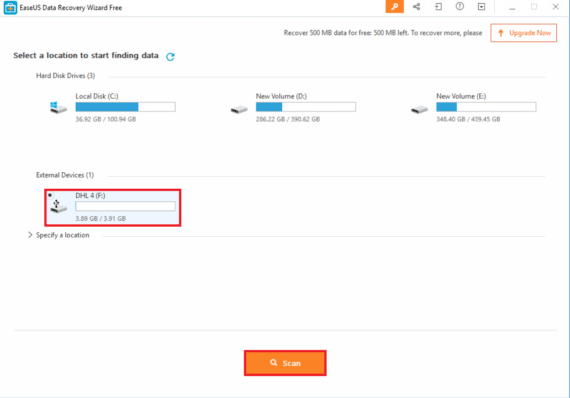Click the Scan button
Image resolution: width=570 pixels, height=398 pixels.
pos(285,363)
